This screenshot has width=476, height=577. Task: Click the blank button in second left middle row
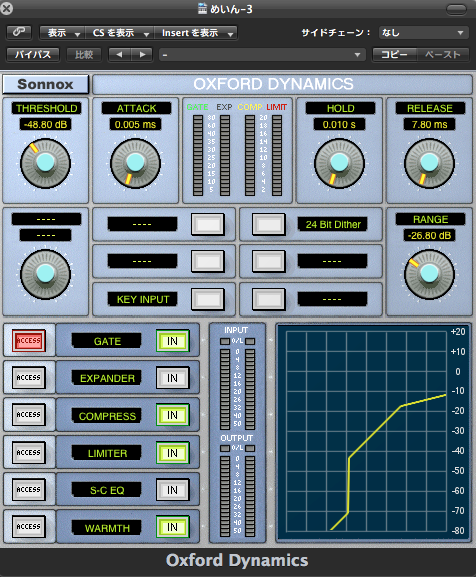(208, 261)
